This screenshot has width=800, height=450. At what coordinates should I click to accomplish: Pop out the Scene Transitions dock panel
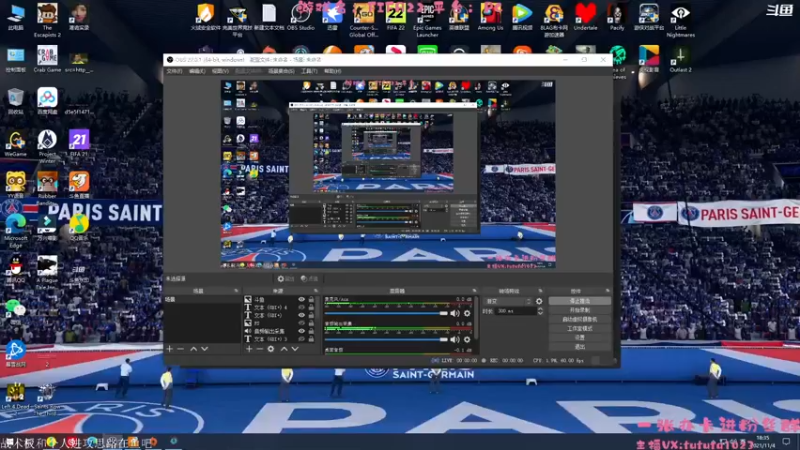(x=540, y=291)
